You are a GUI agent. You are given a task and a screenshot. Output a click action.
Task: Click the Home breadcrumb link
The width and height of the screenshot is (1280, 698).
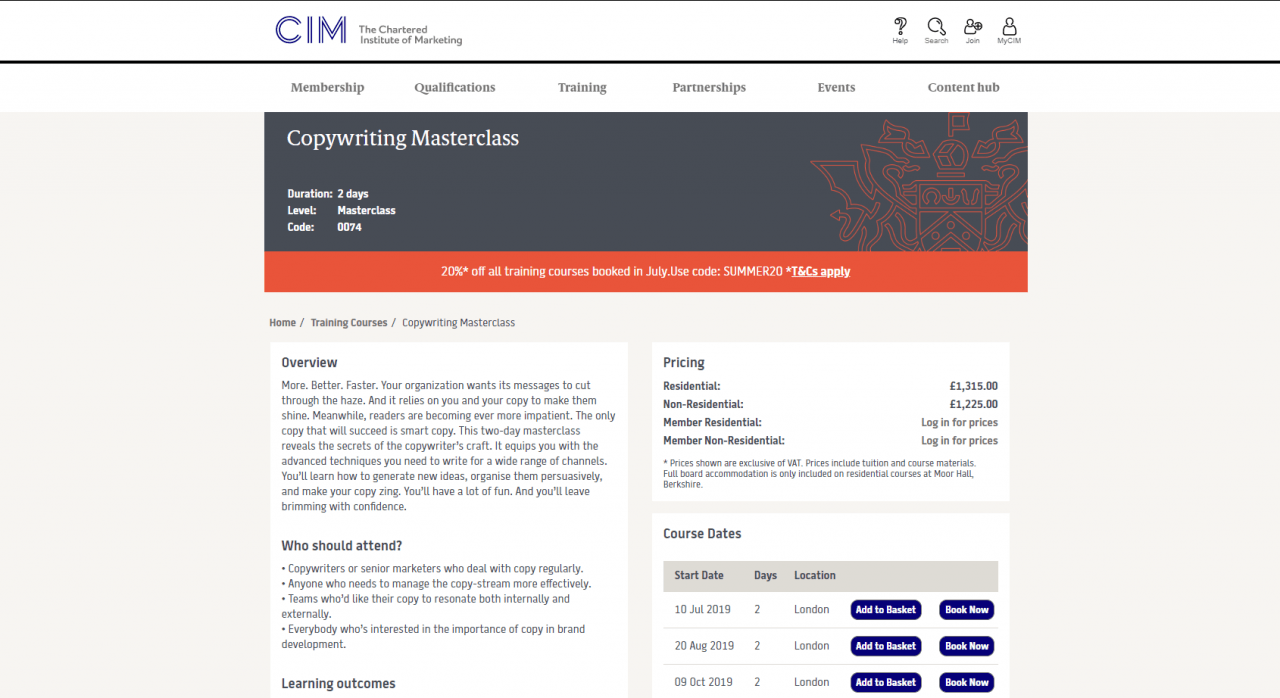(x=282, y=322)
